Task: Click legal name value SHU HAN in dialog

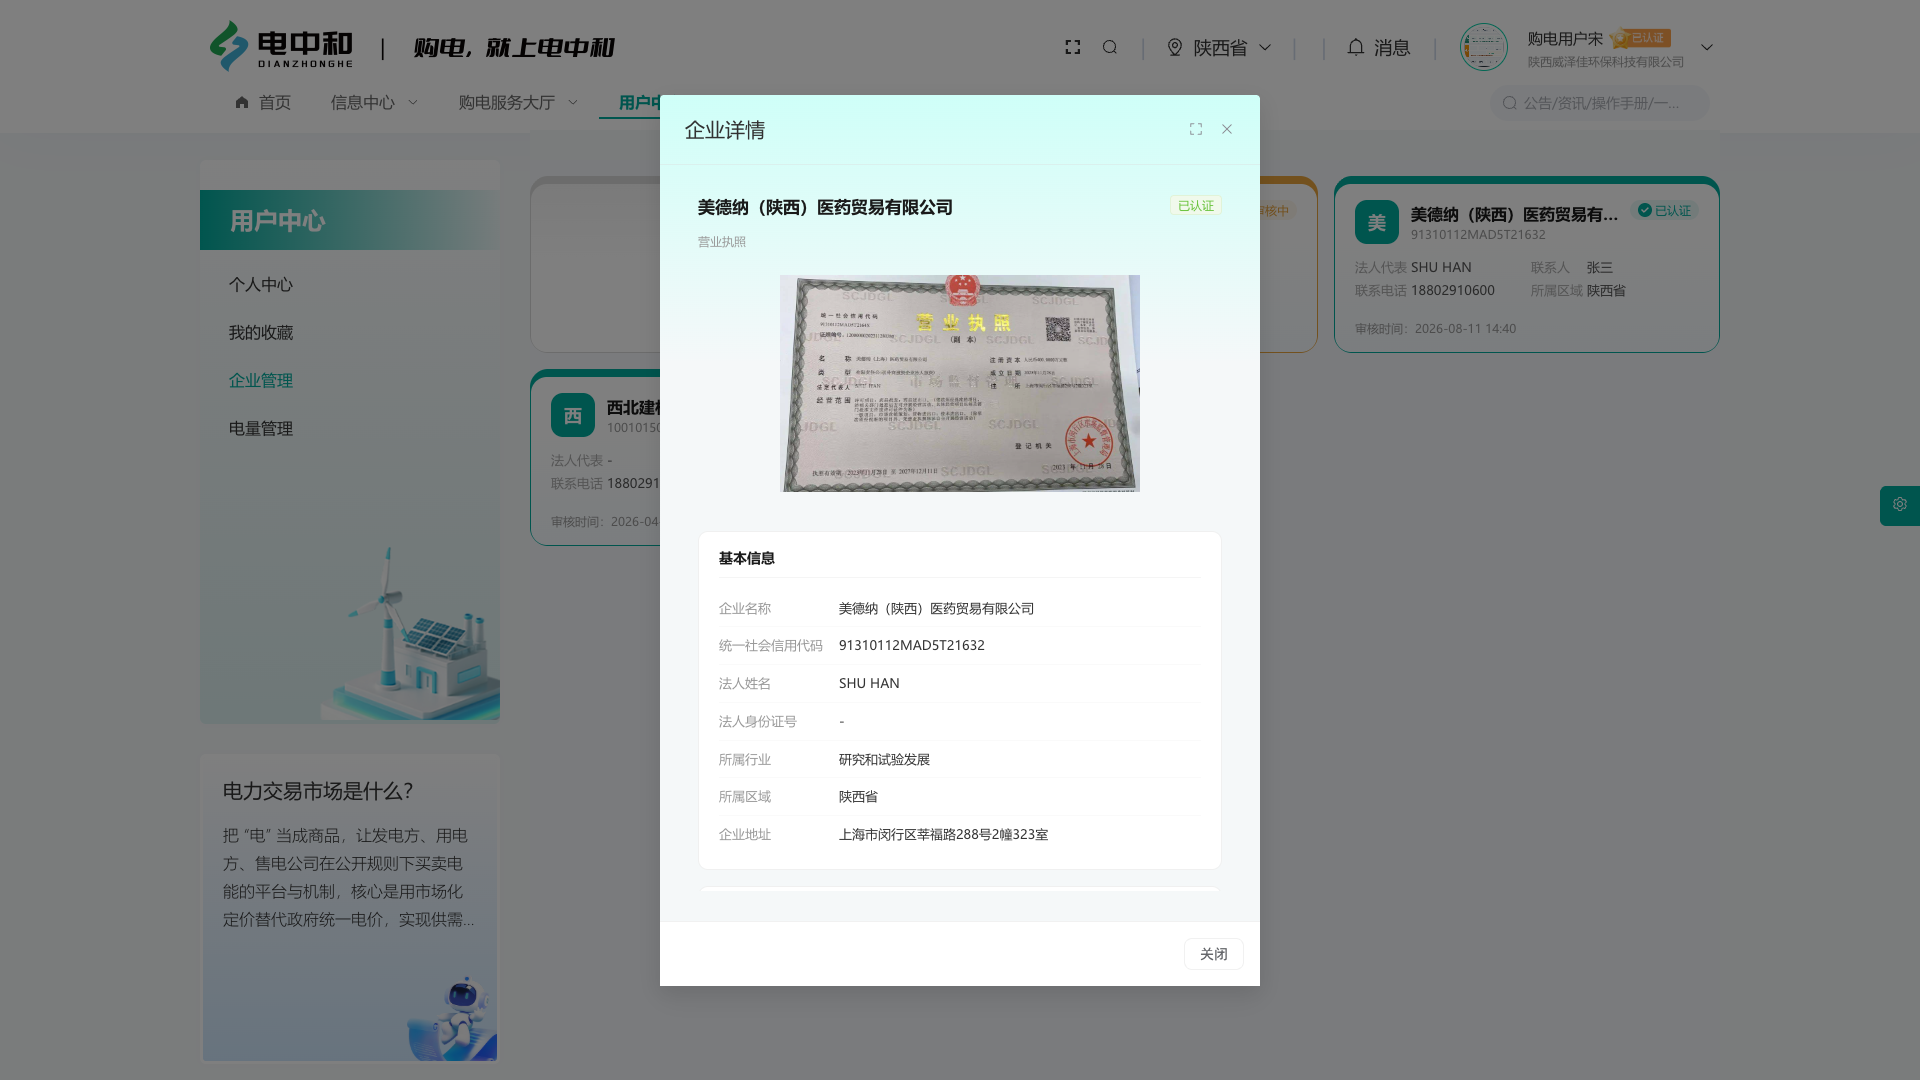Action: click(x=869, y=683)
